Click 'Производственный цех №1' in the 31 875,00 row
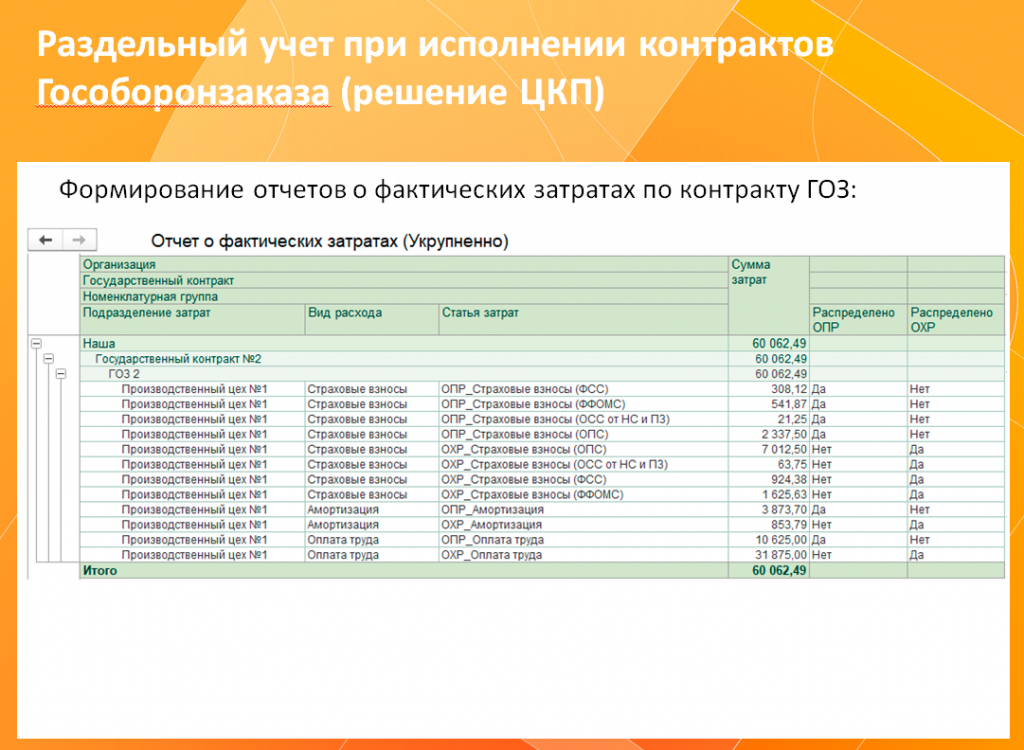The width and height of the screenshot is (1024, 750). tap(194, 555)
